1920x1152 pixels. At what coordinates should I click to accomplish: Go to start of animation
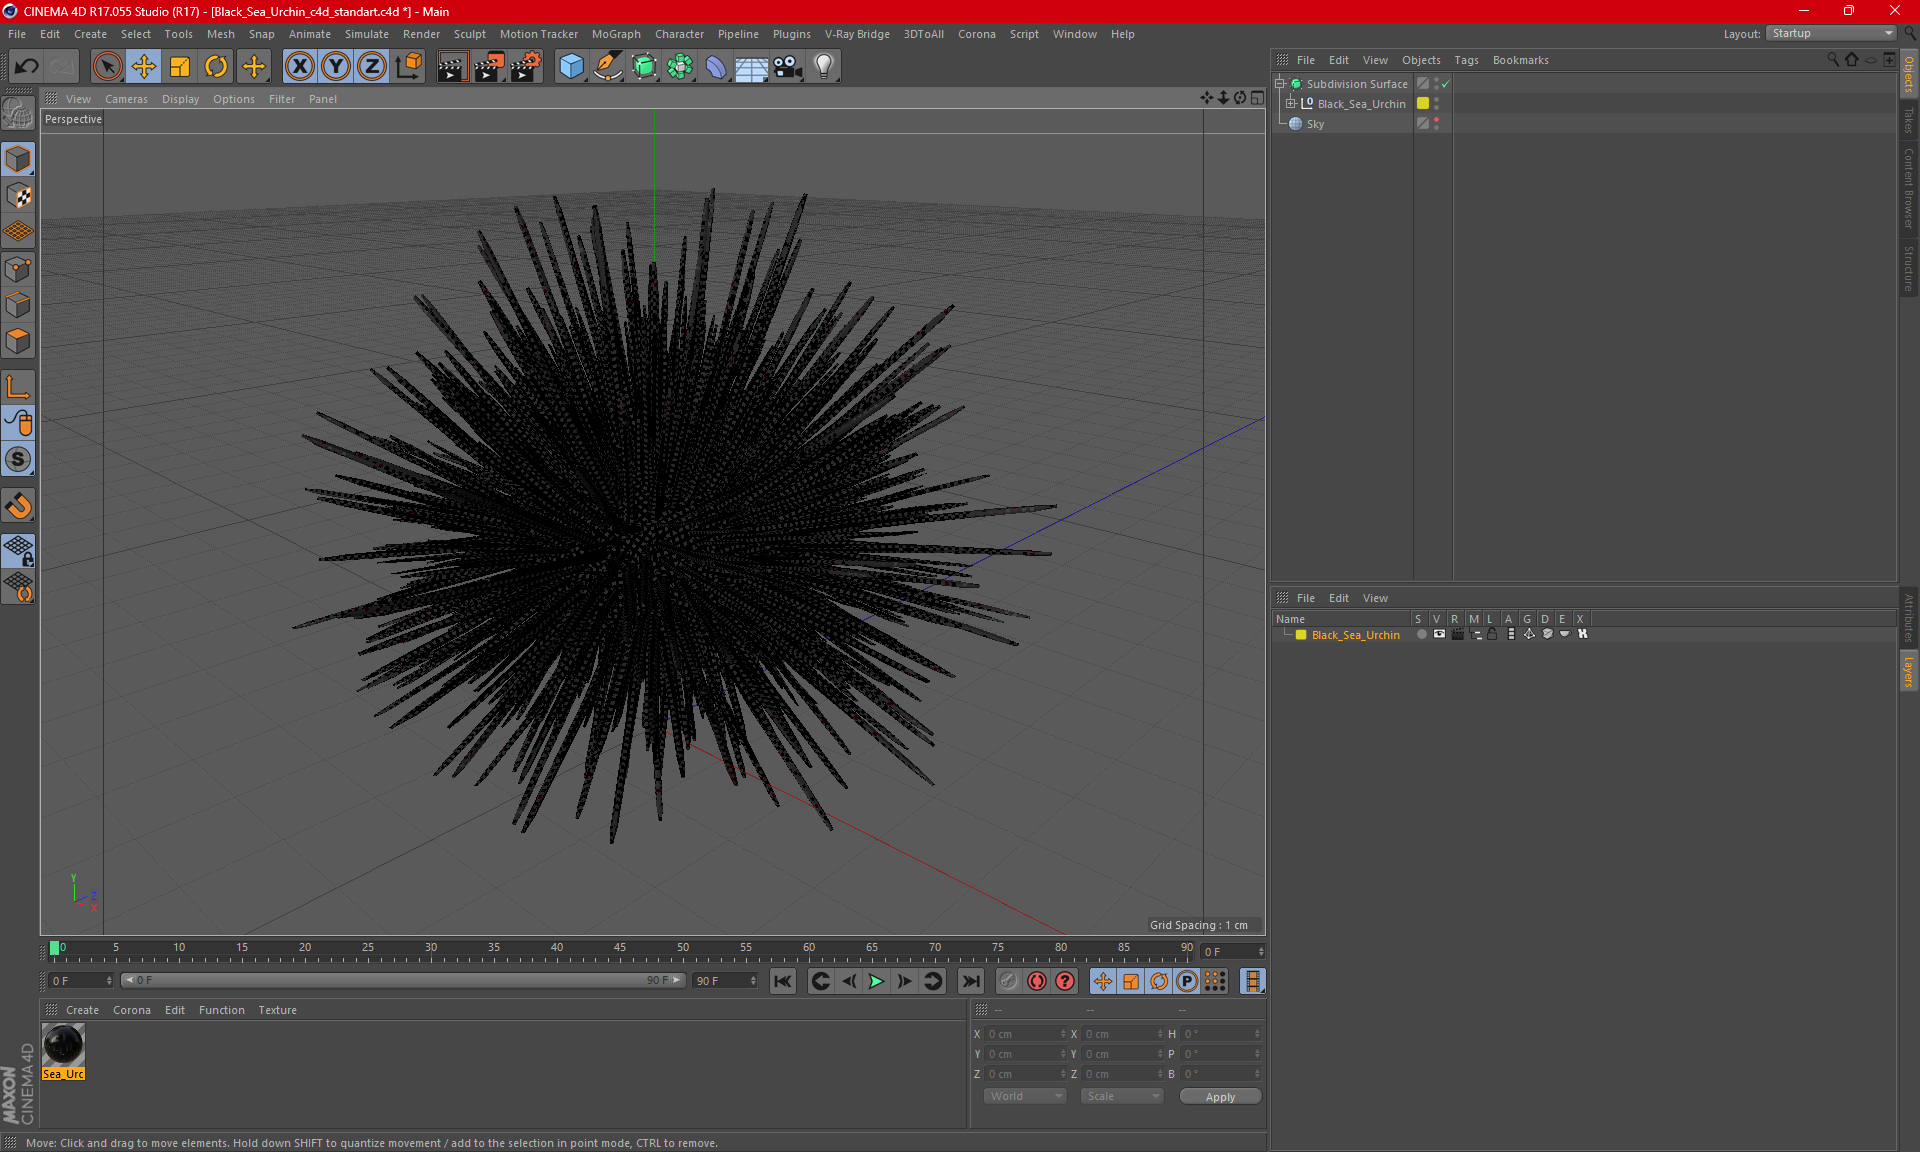(783, 981)
